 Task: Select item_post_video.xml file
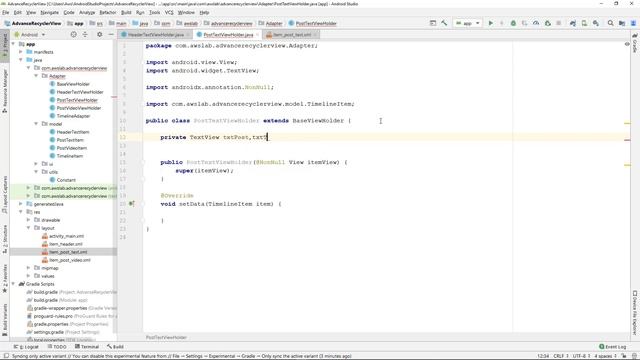pos(69,260)
